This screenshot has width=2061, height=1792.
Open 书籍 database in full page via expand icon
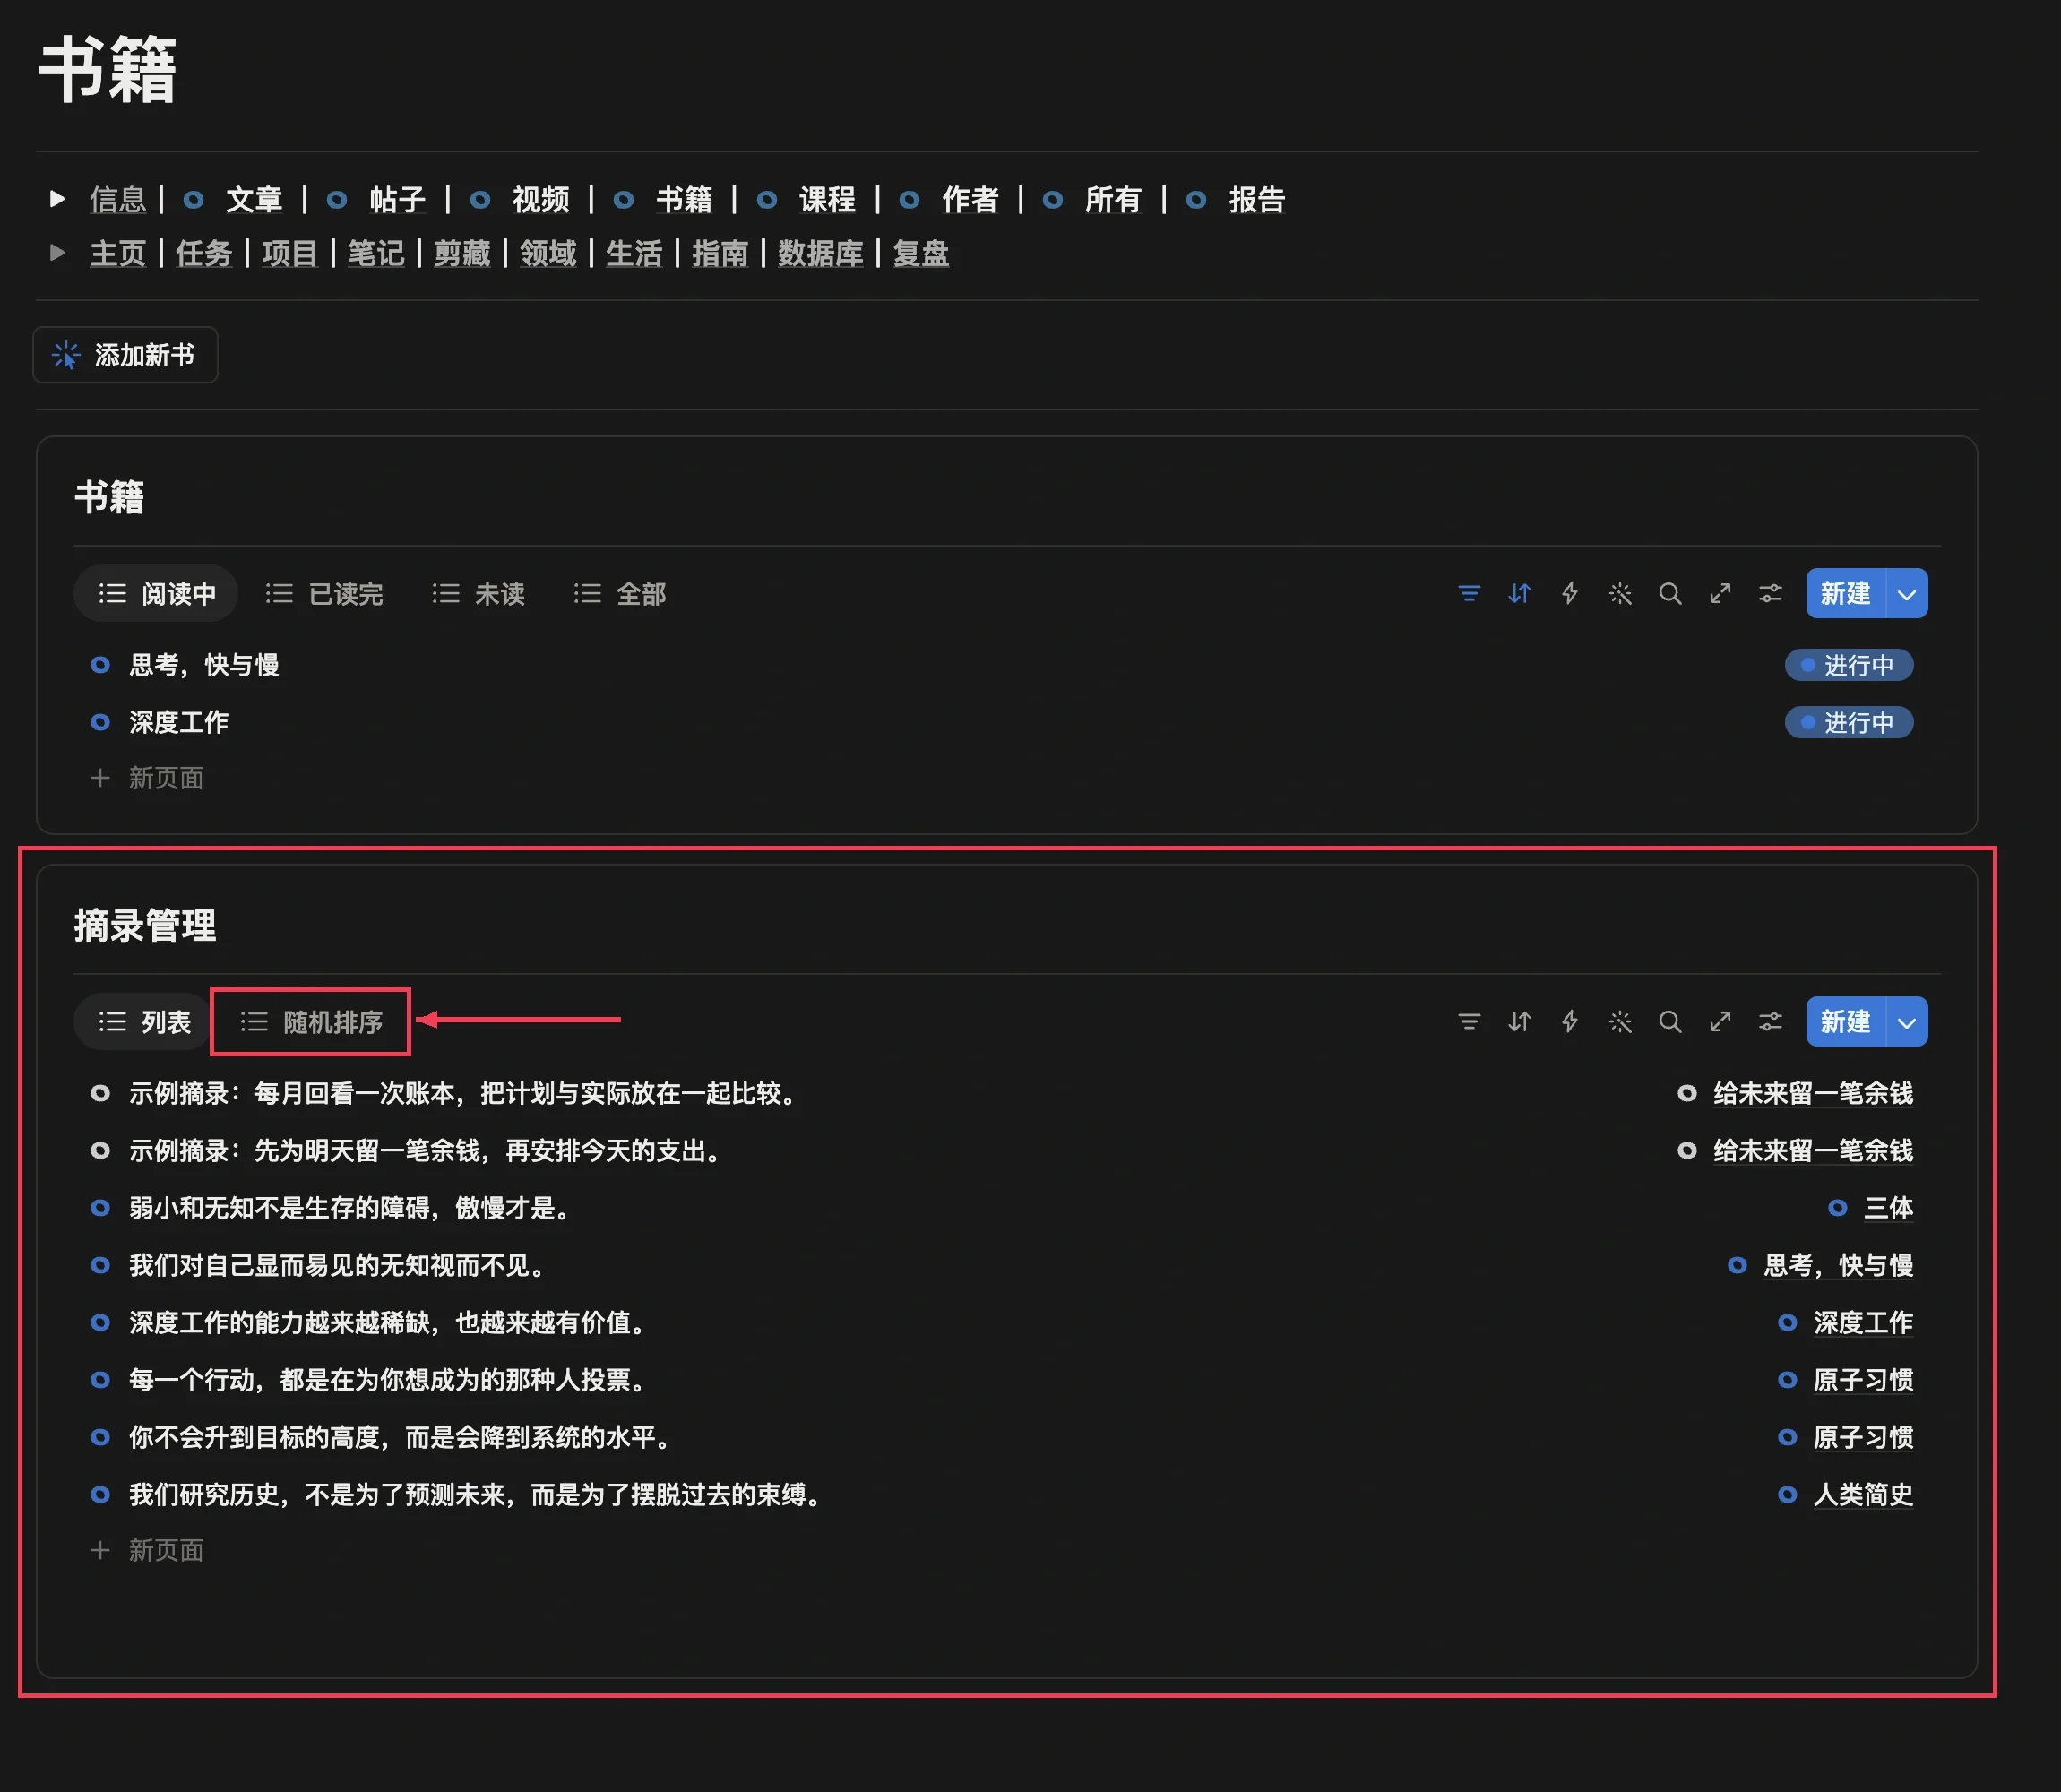point(1720,594)
